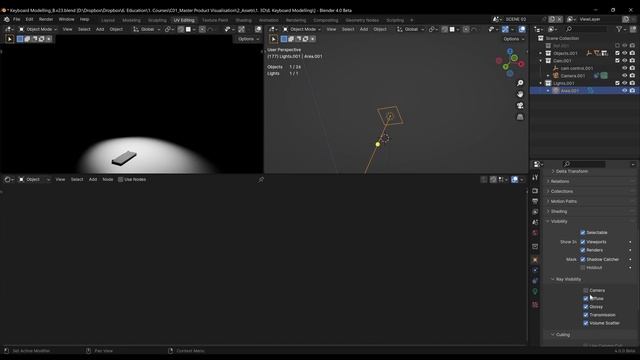This screenshot has height=360, width=640.
Task: Collapse the Ray Visibility subpanel
Action: click(x=568, y=279)
